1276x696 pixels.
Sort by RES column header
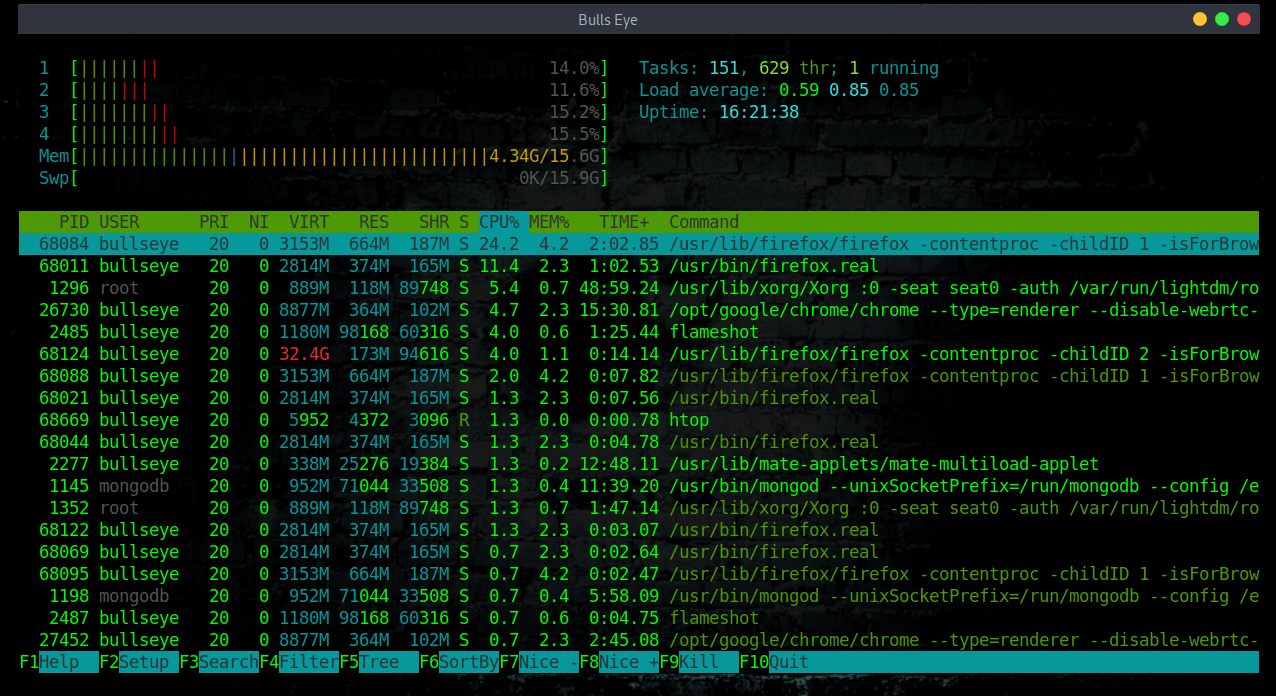[374, 222]
